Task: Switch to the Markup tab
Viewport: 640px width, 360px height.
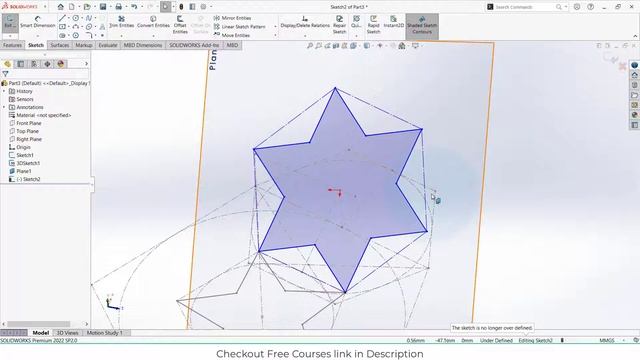Action: coord(84,45)
